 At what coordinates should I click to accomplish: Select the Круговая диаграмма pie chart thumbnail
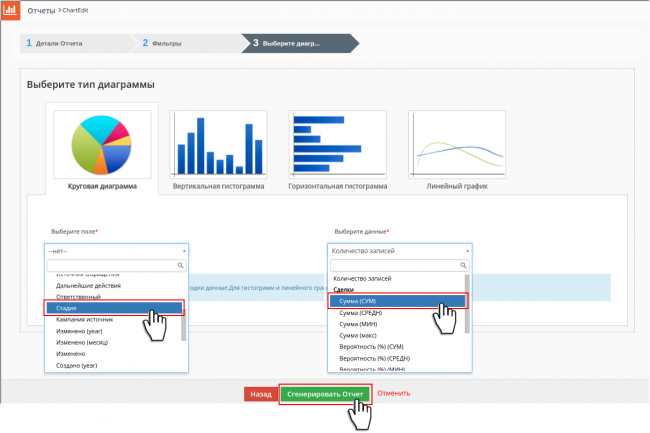102,145
